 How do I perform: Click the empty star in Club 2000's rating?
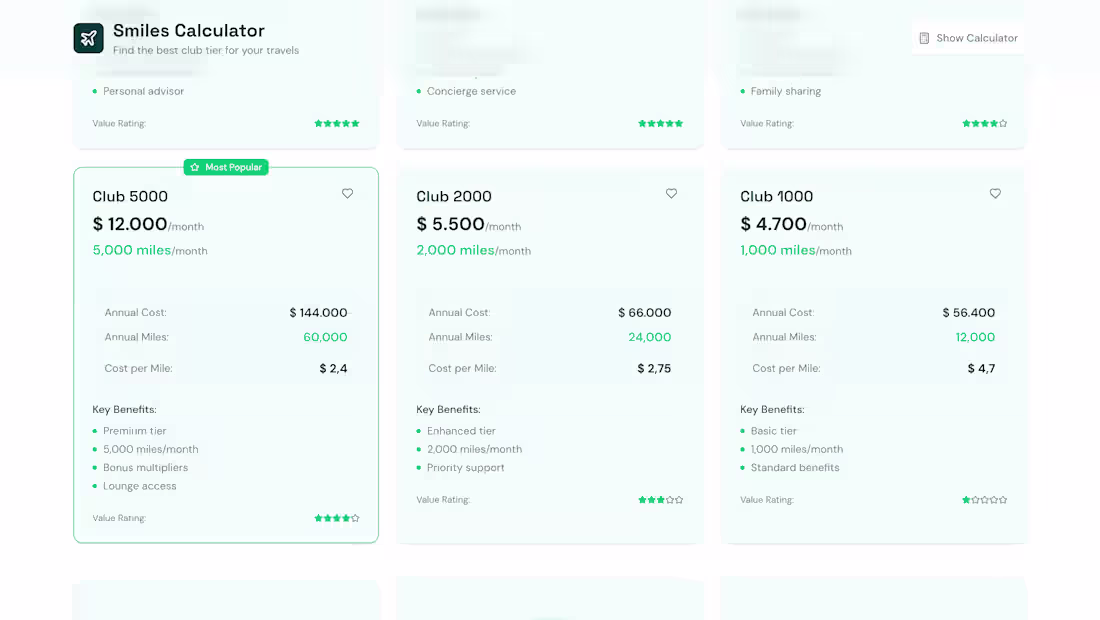click(670, 499)
